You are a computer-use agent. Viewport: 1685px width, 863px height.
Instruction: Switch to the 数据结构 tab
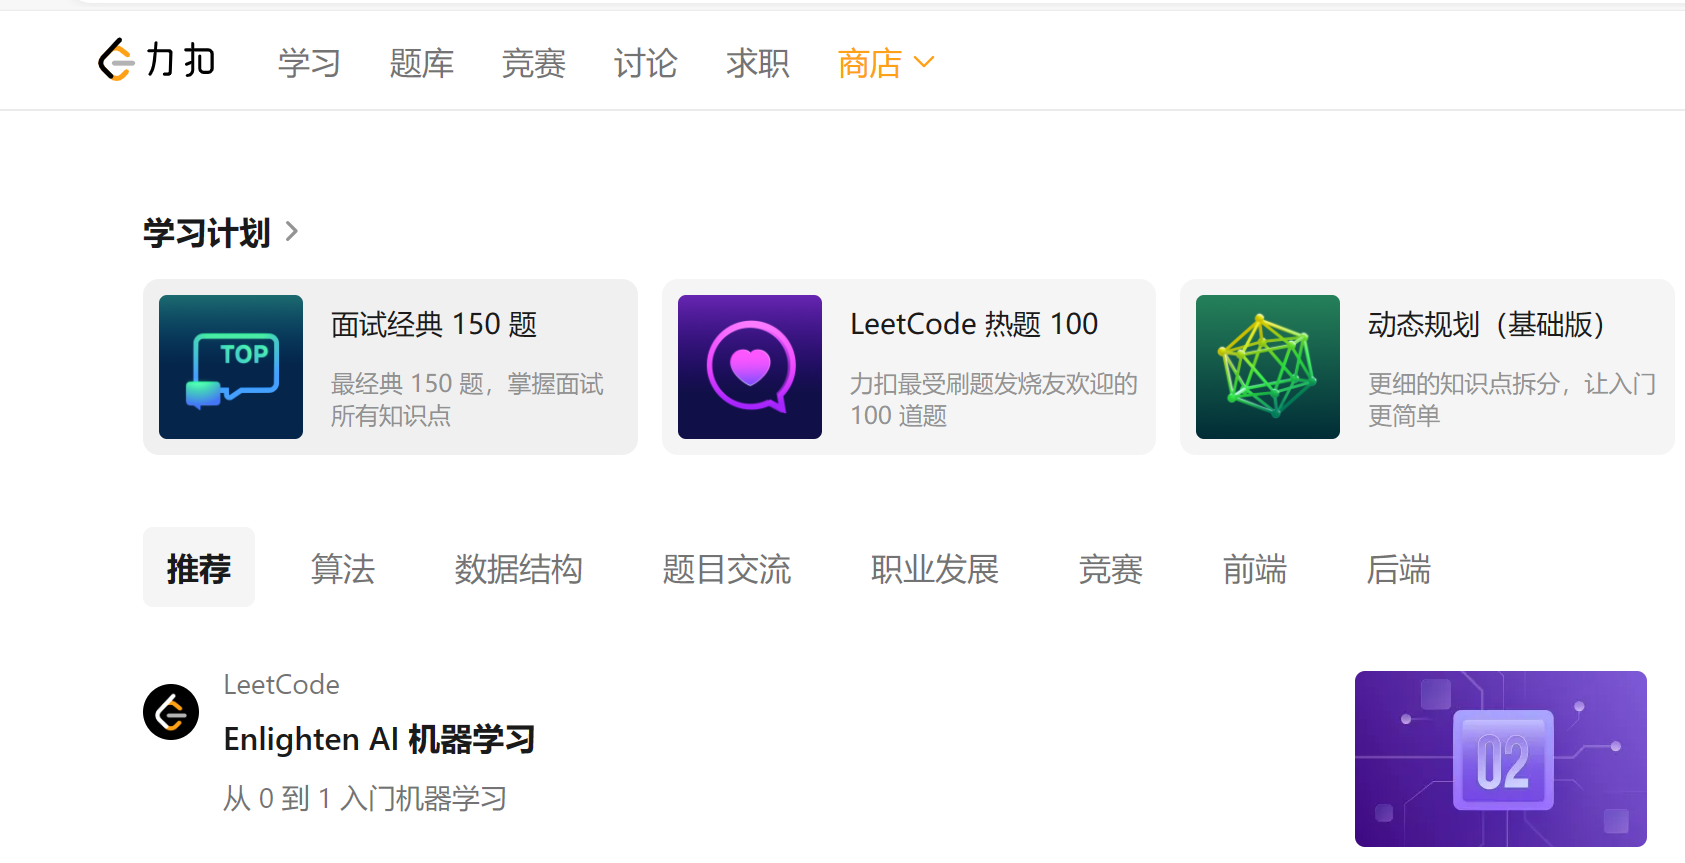[519, 569]
